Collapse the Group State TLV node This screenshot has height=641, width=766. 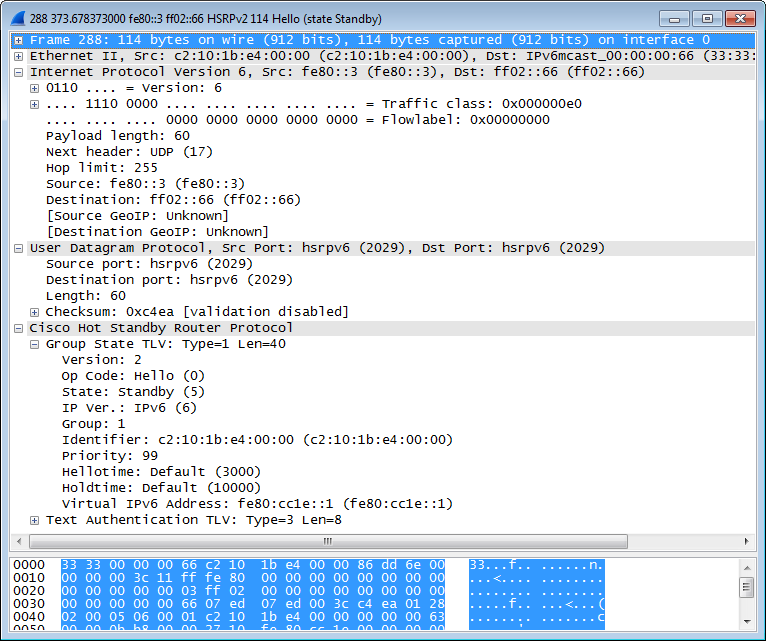[x=34, y=344]
